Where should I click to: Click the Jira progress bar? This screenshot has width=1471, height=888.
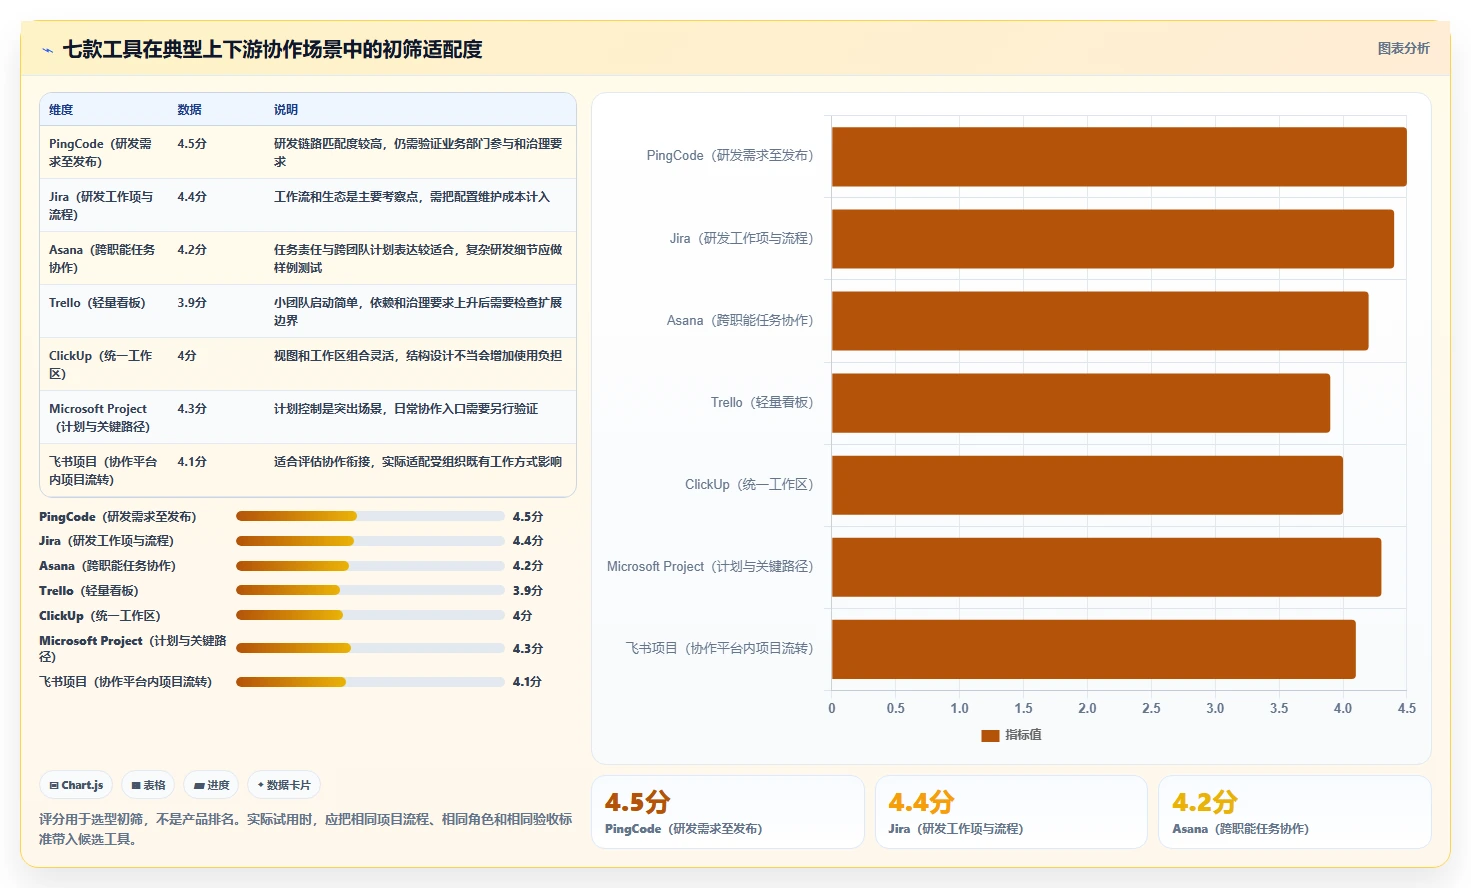pyautogui.click(x=370, y=541)
